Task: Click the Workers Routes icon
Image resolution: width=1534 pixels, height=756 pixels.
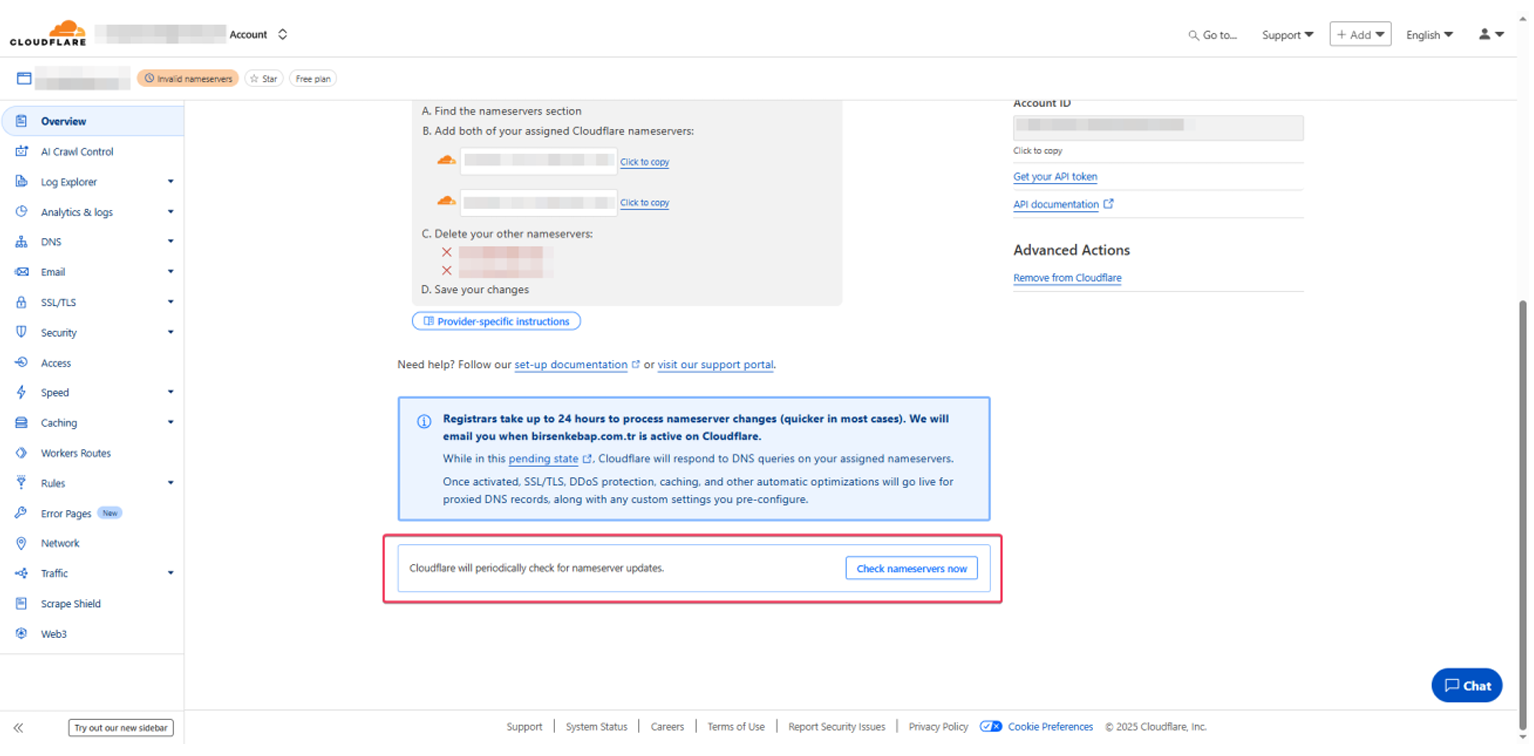Action: coord(21,453)
